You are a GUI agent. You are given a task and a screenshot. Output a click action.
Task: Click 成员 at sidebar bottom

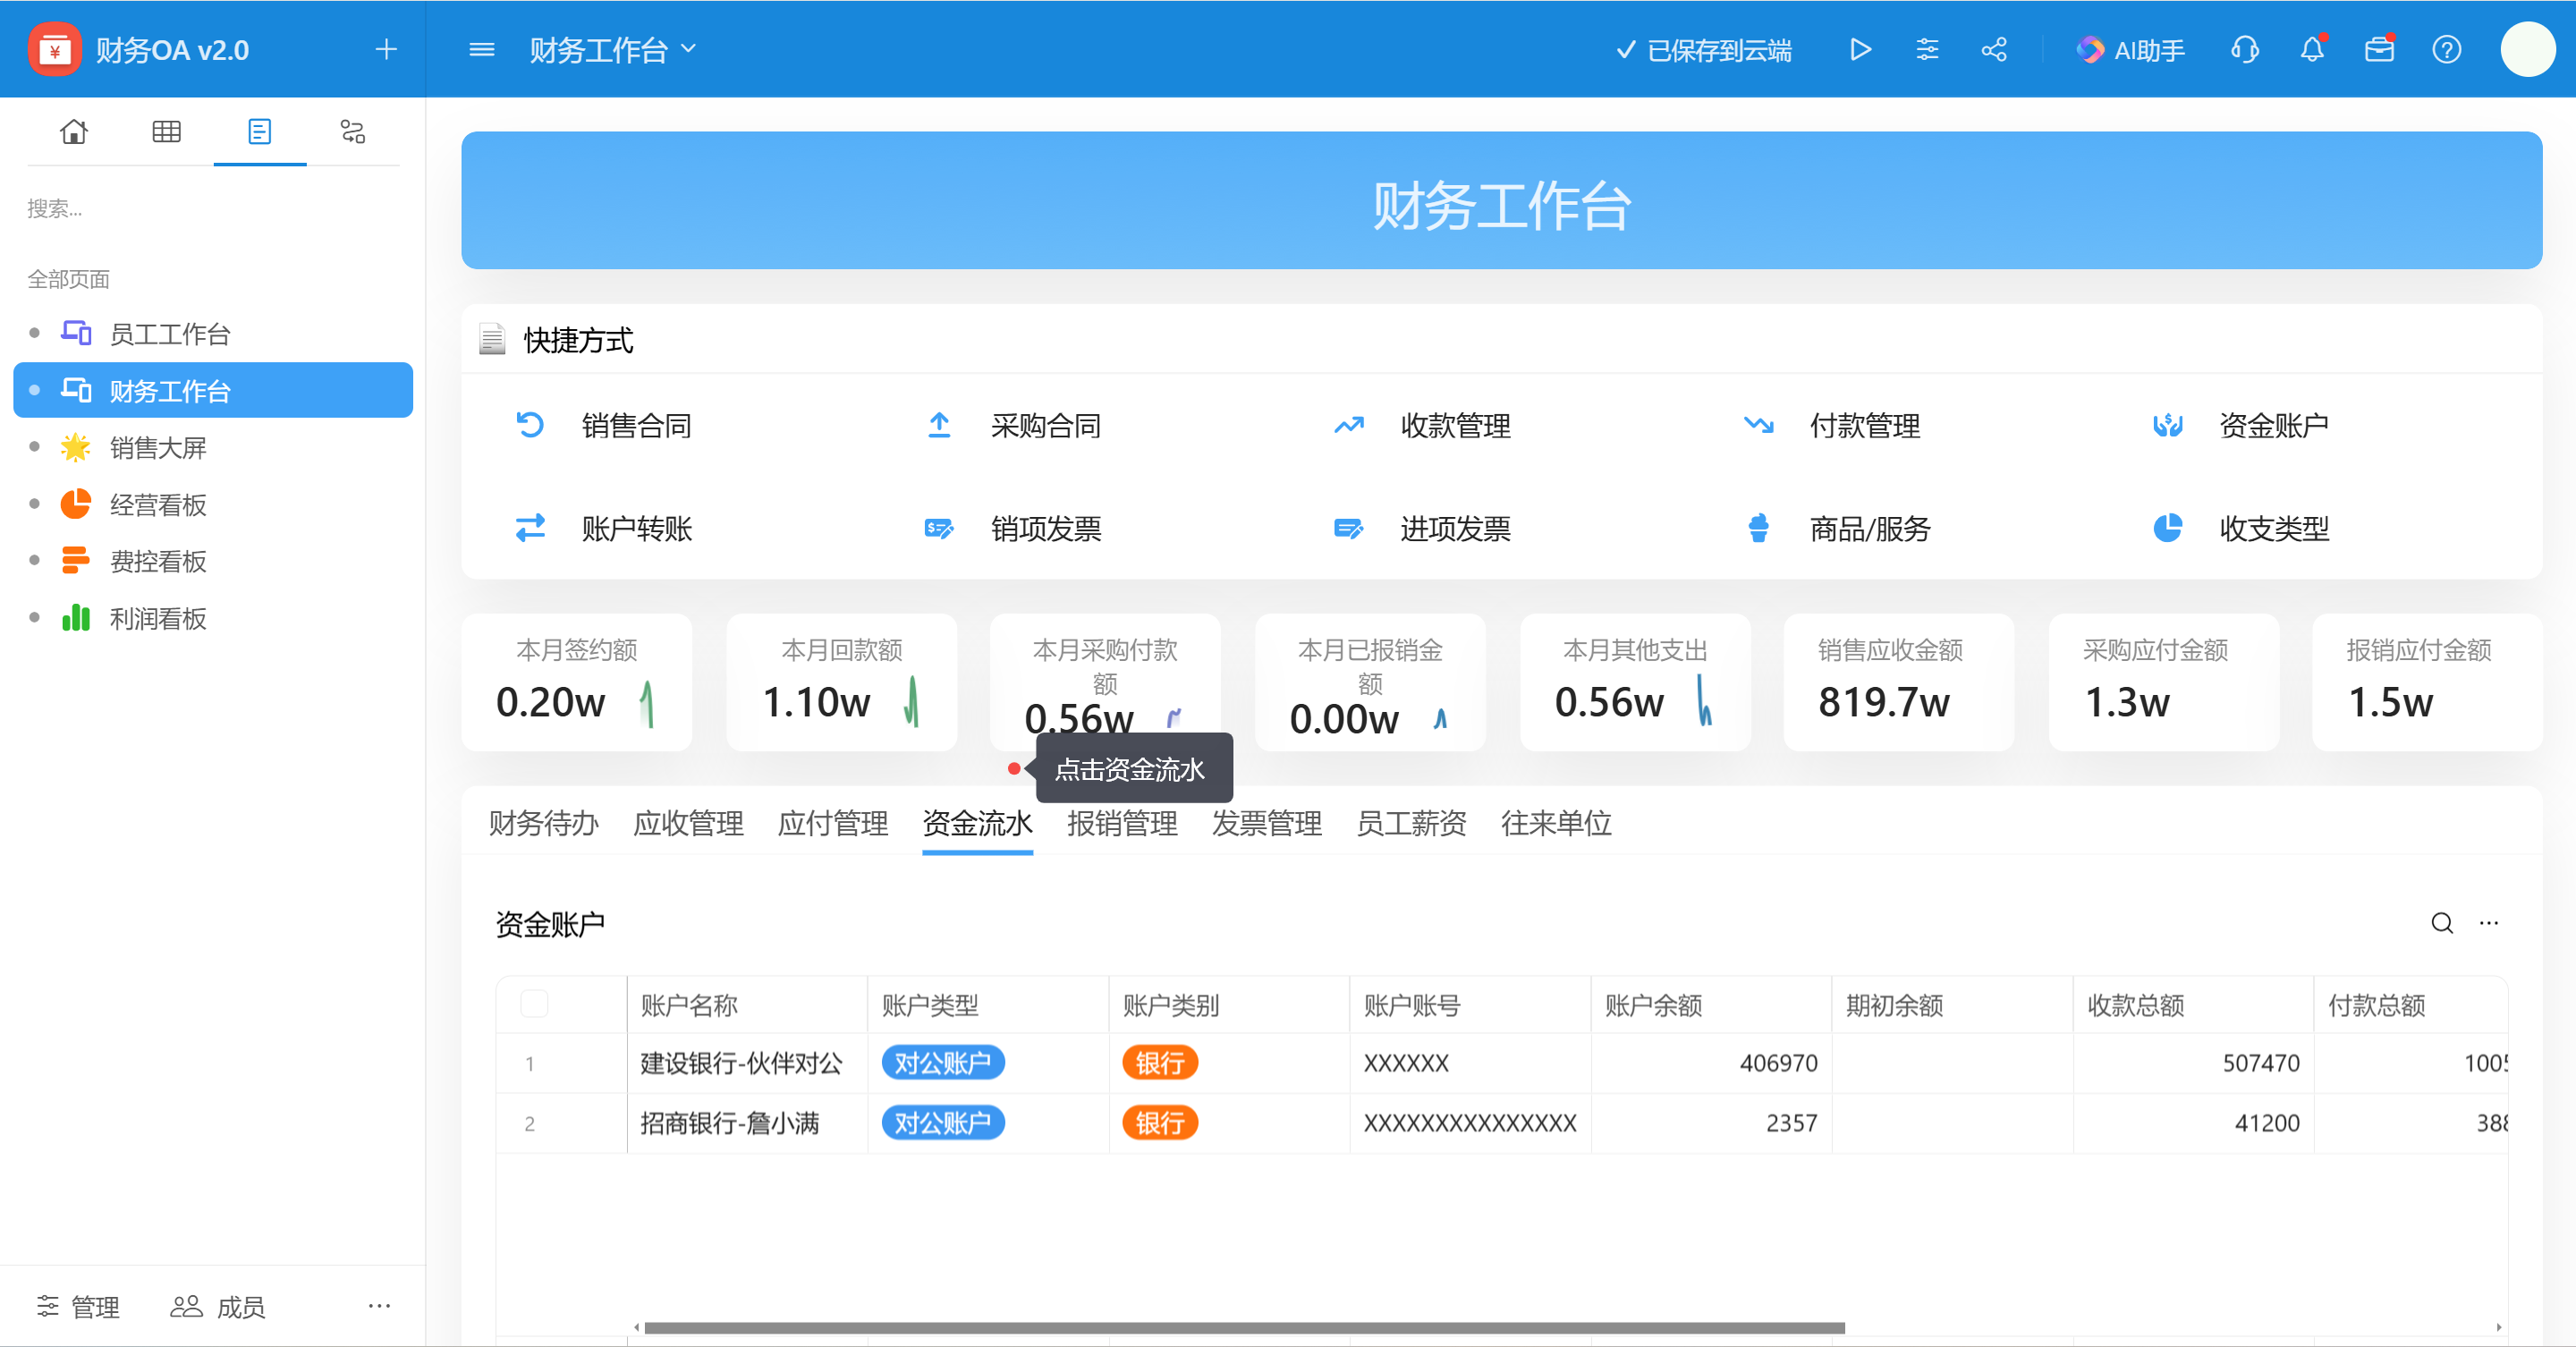pos(217,1306)
